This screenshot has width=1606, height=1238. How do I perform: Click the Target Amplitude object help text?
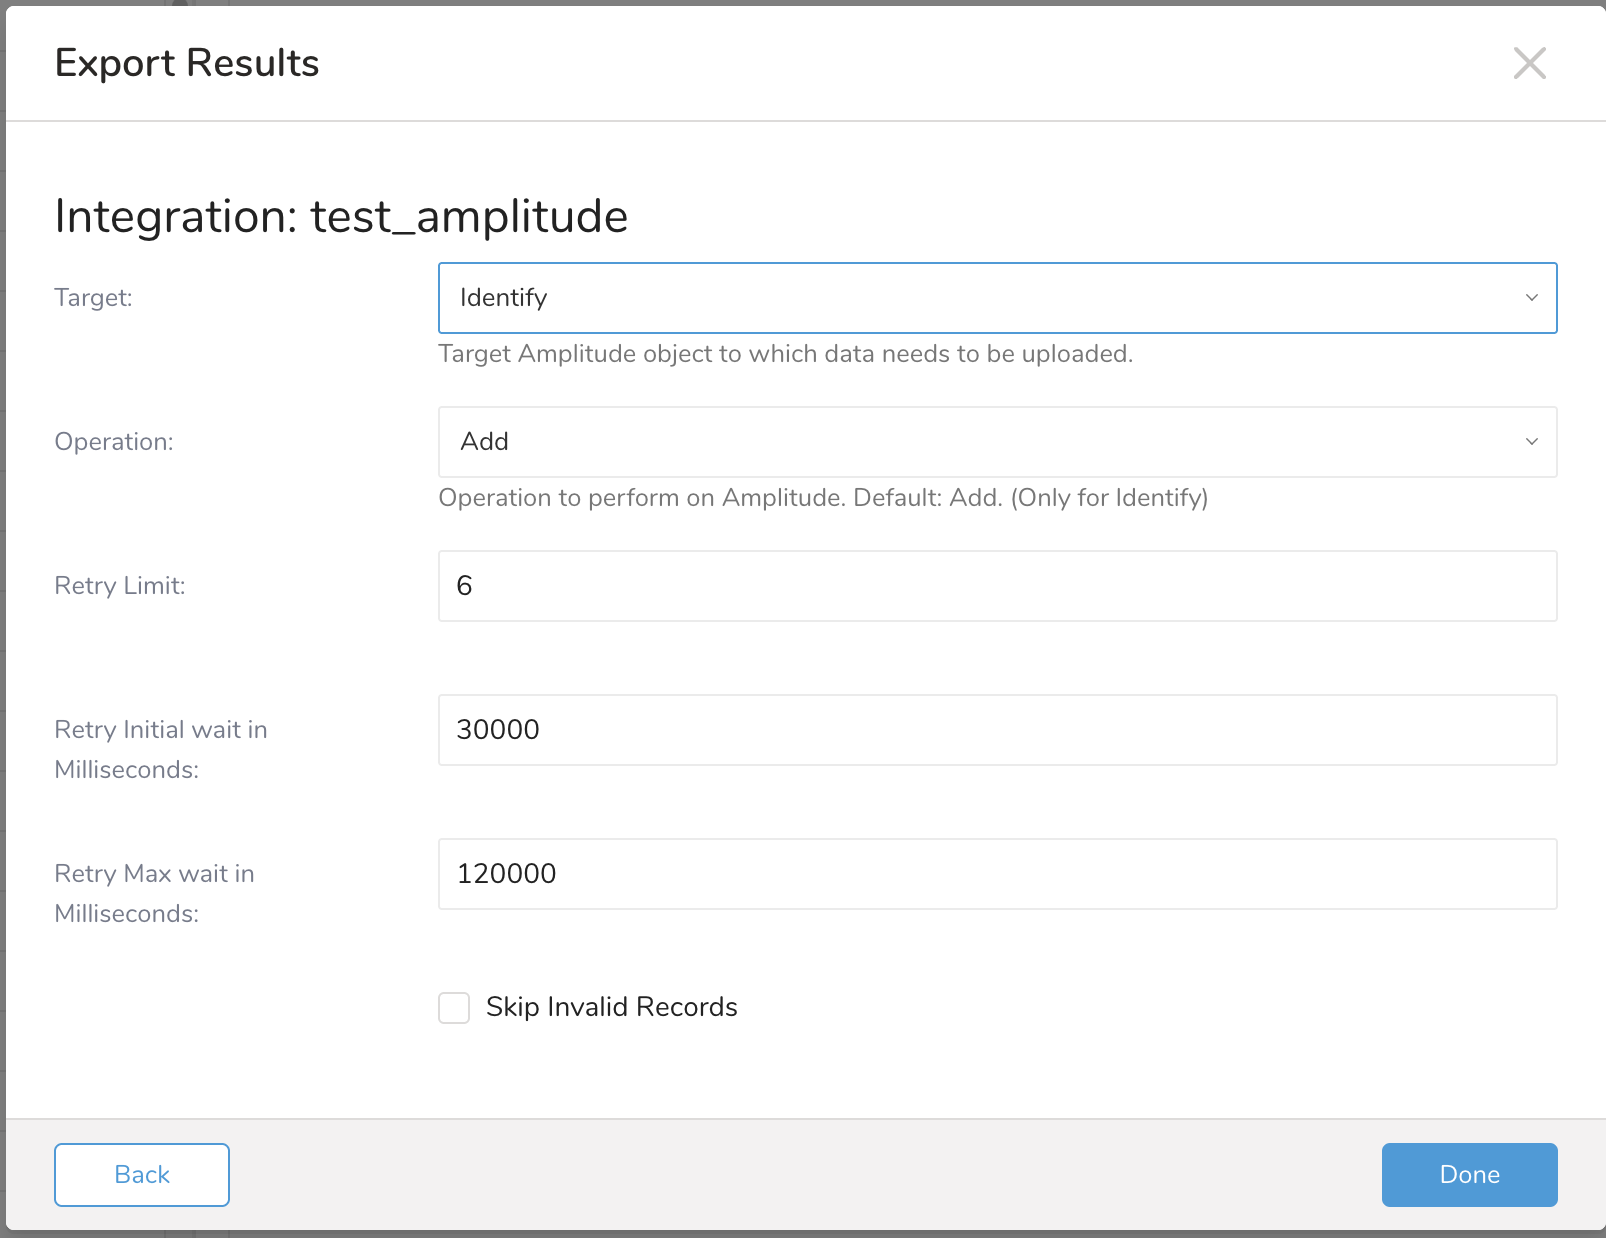(x=785, y=354)
